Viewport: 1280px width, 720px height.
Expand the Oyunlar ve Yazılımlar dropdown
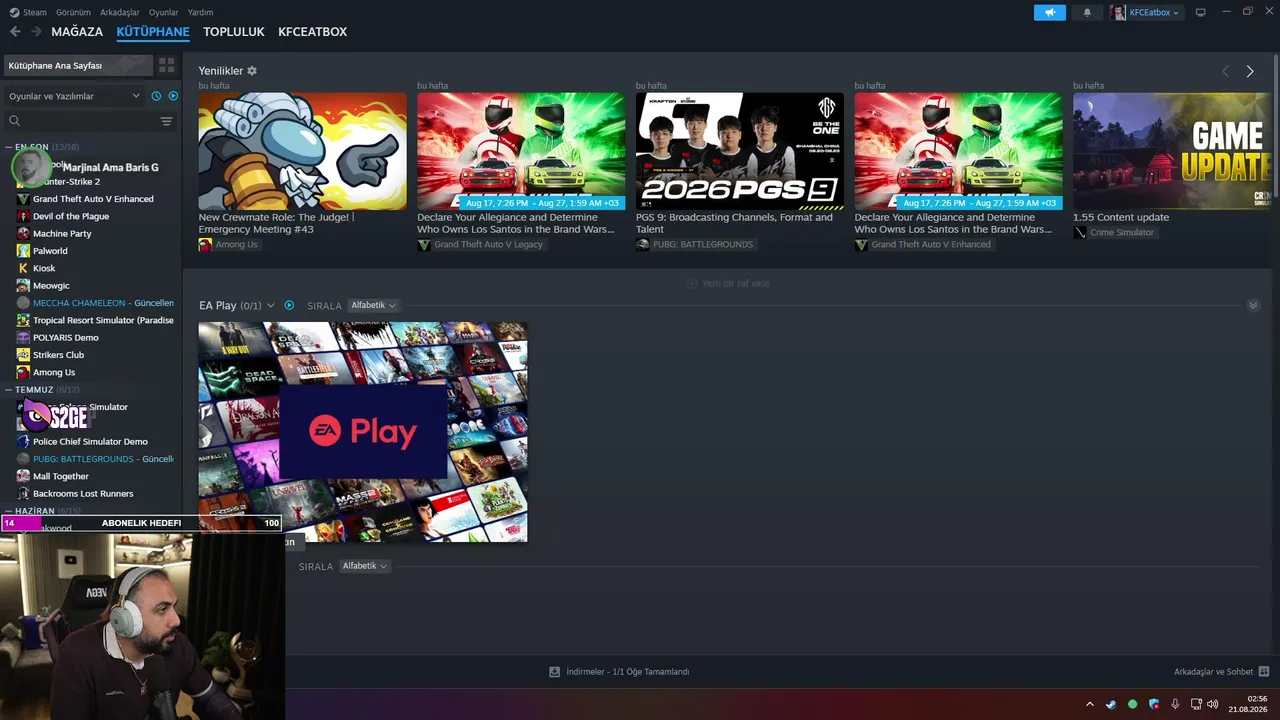(x=74, y=96)
